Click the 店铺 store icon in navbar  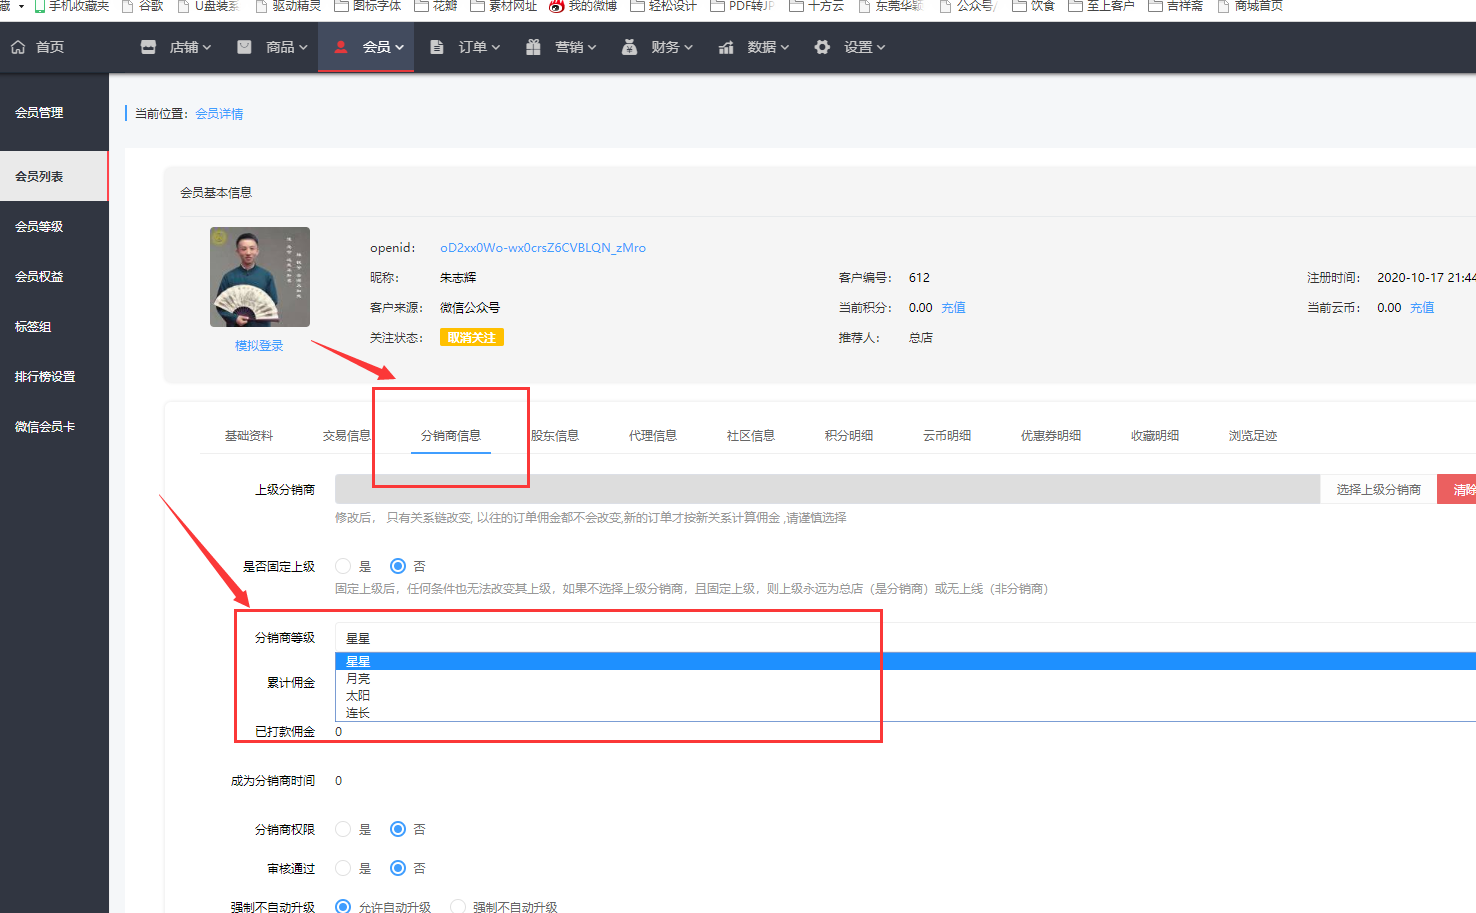(x=148, y=47)
